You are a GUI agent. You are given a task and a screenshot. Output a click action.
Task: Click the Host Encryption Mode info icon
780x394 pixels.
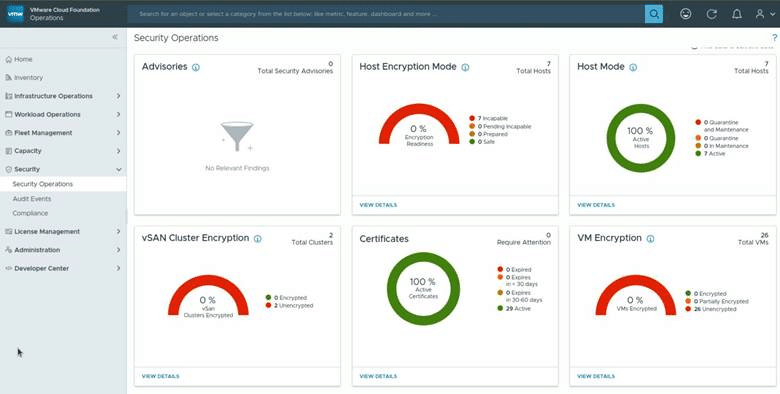pos(465,67)
